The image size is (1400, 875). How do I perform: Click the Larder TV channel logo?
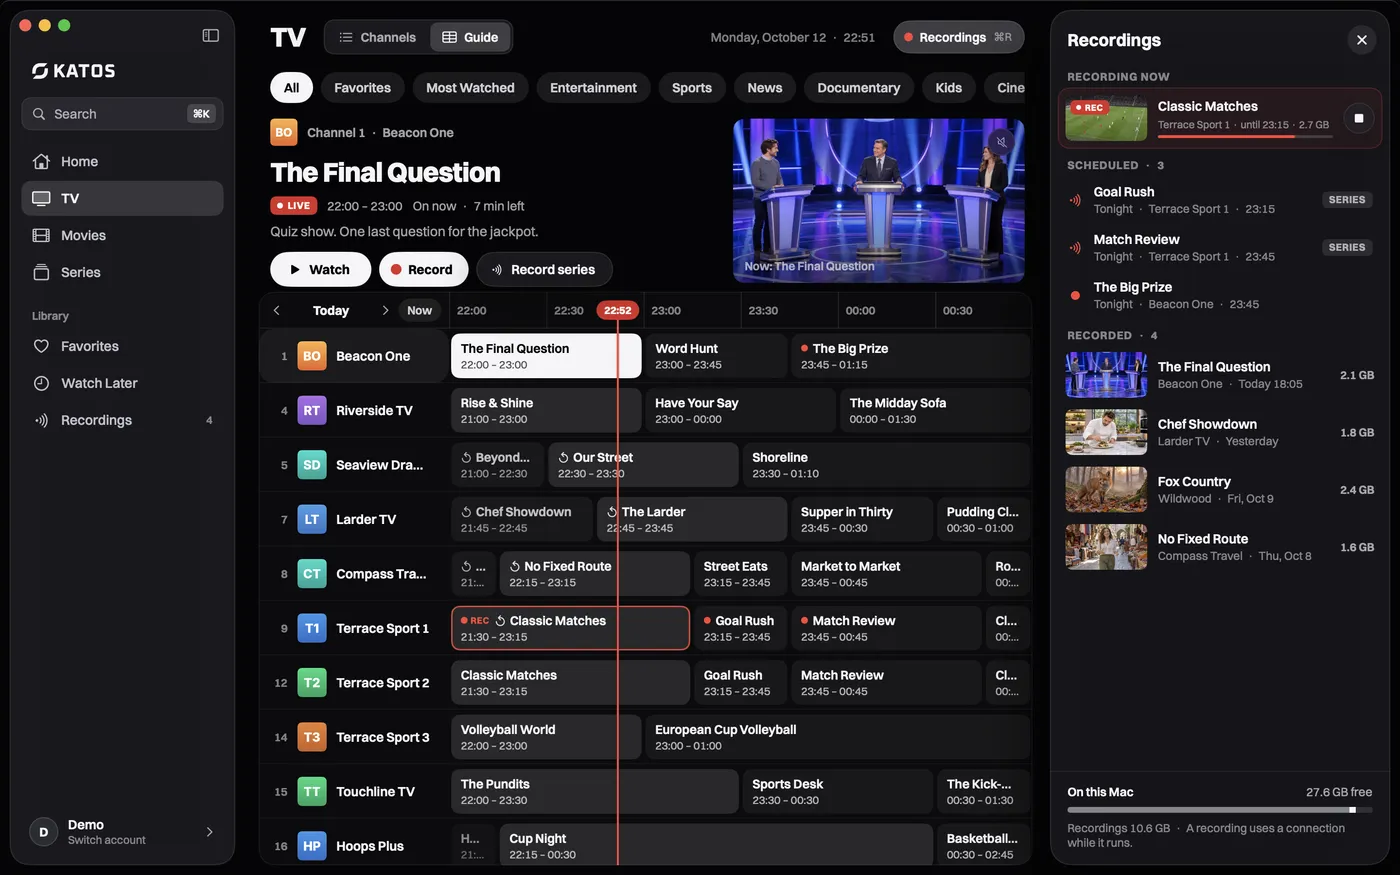point(312,520)
